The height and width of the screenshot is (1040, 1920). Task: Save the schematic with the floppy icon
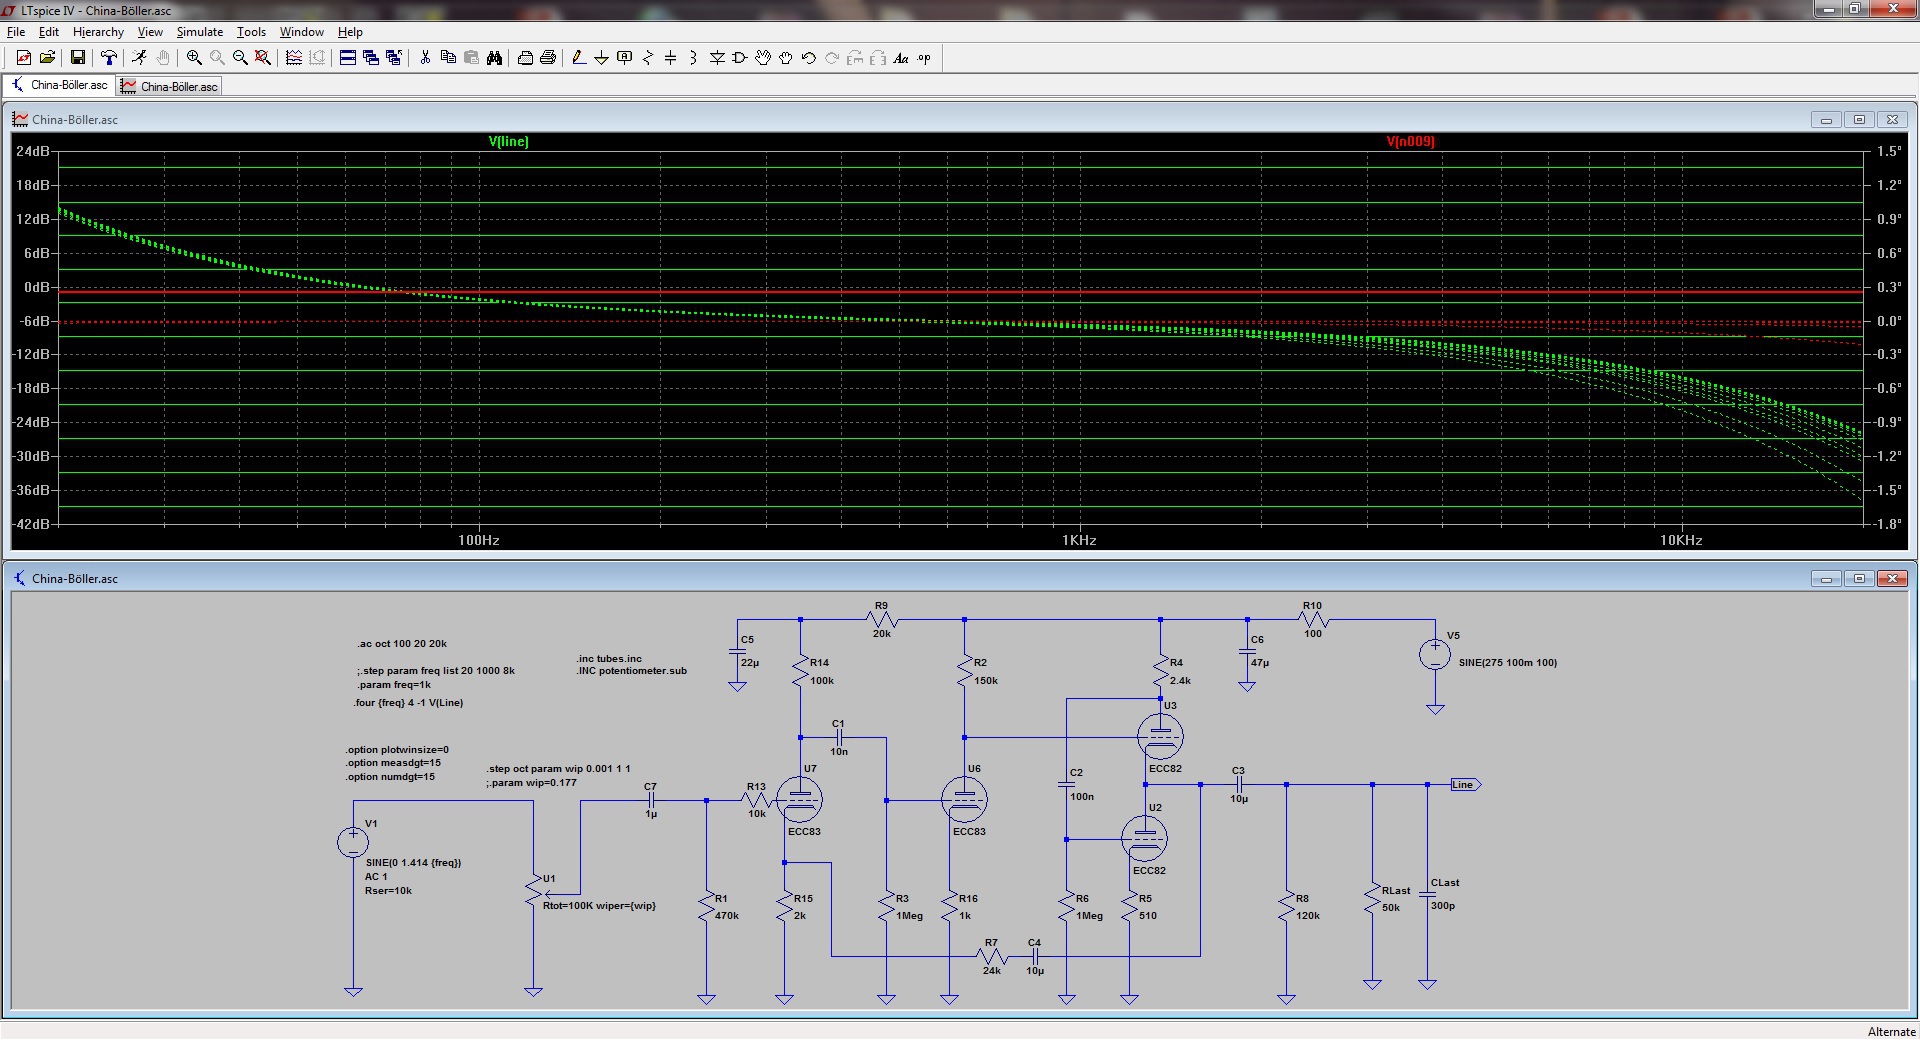click(77, 58)
